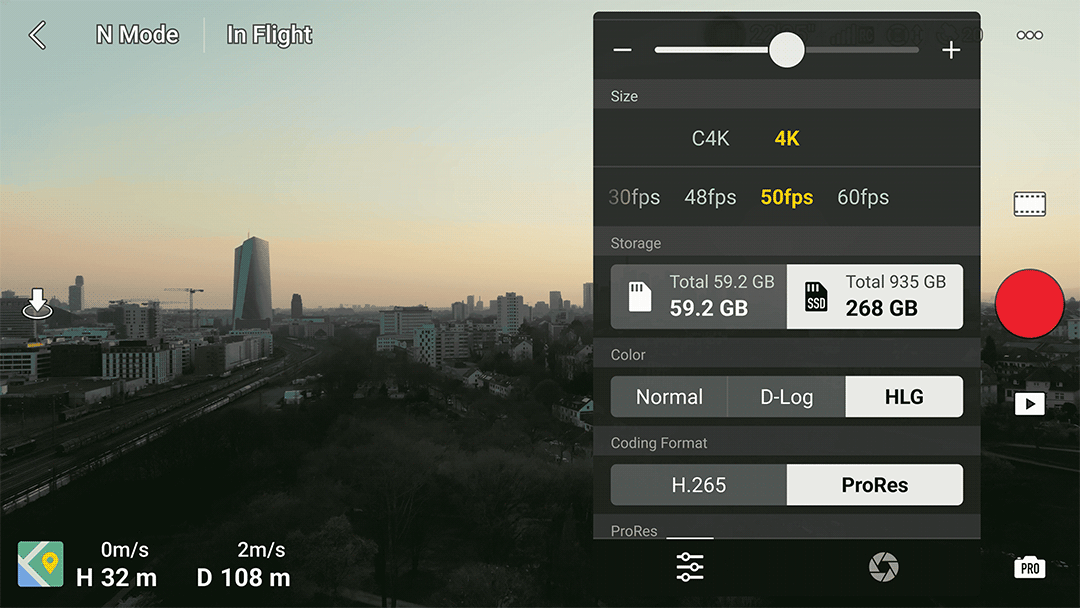Viewport: 1080px width, 608px height.
Task: Open the three-dot more options menu
Action: (x=1029, y=36)
